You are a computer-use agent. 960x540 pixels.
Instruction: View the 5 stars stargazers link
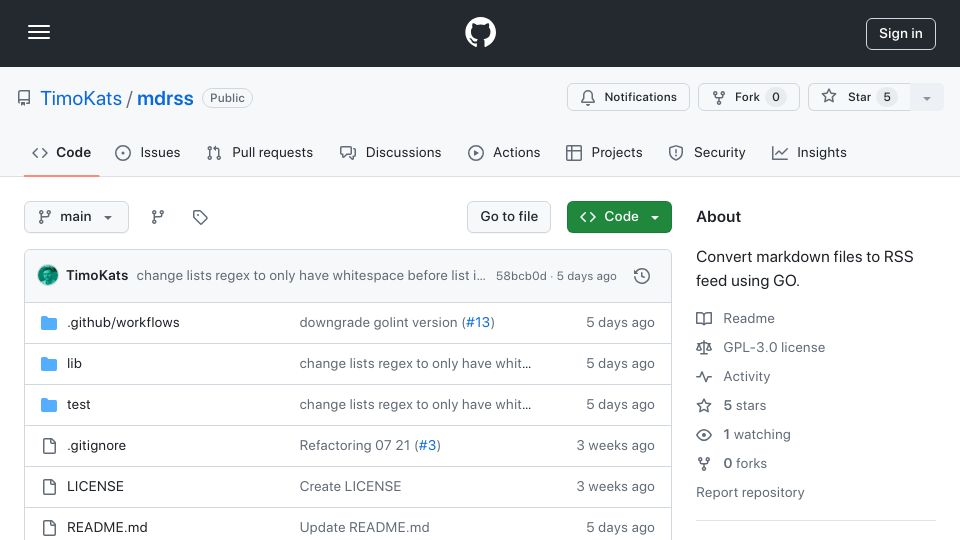(x=744, y=405)
